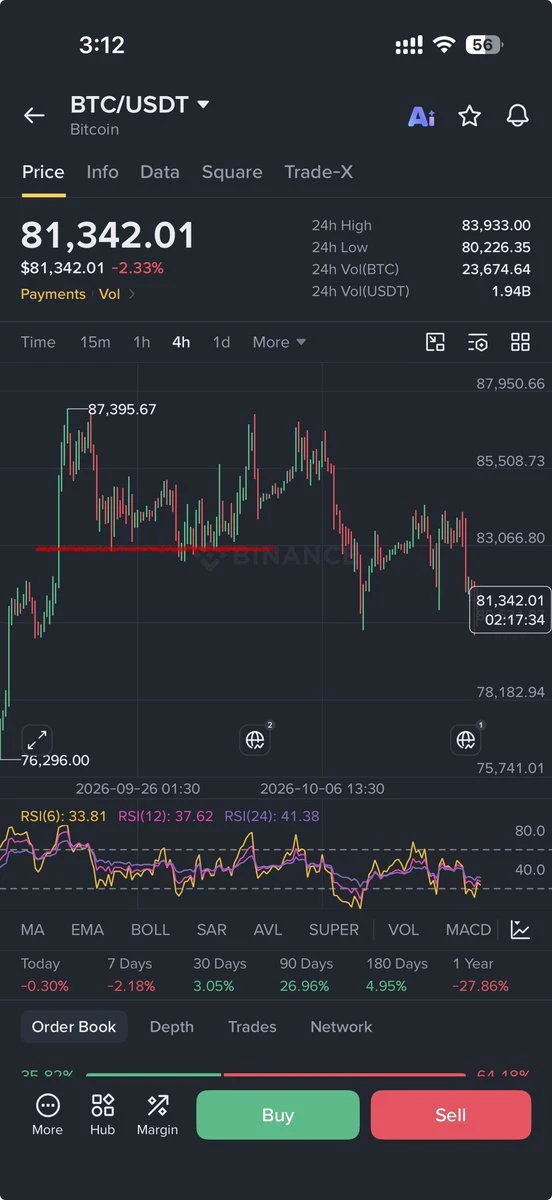
Task: Enable the BOLL indicator
Action: pyautogui.click(x=150, y=930)
